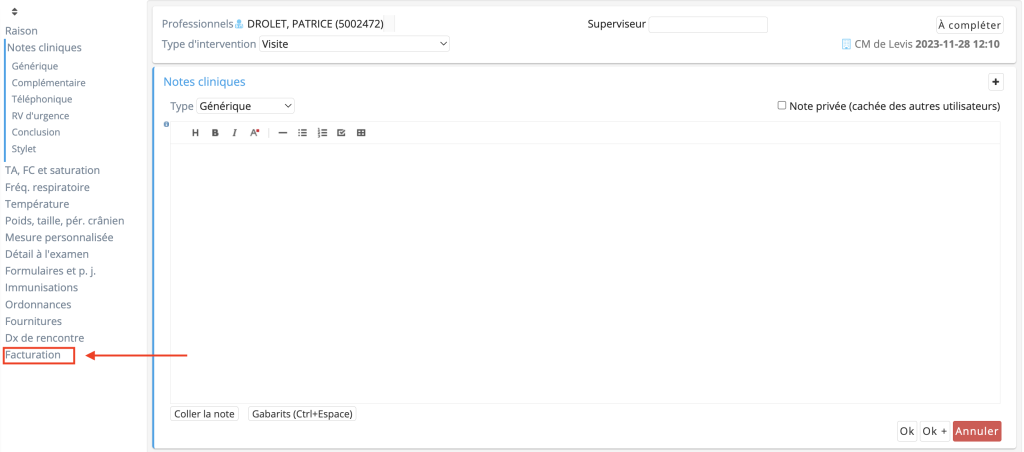Click the Notes cliniques panel heading
This screenshot has width=1024, height=452.
pos(204,82)
